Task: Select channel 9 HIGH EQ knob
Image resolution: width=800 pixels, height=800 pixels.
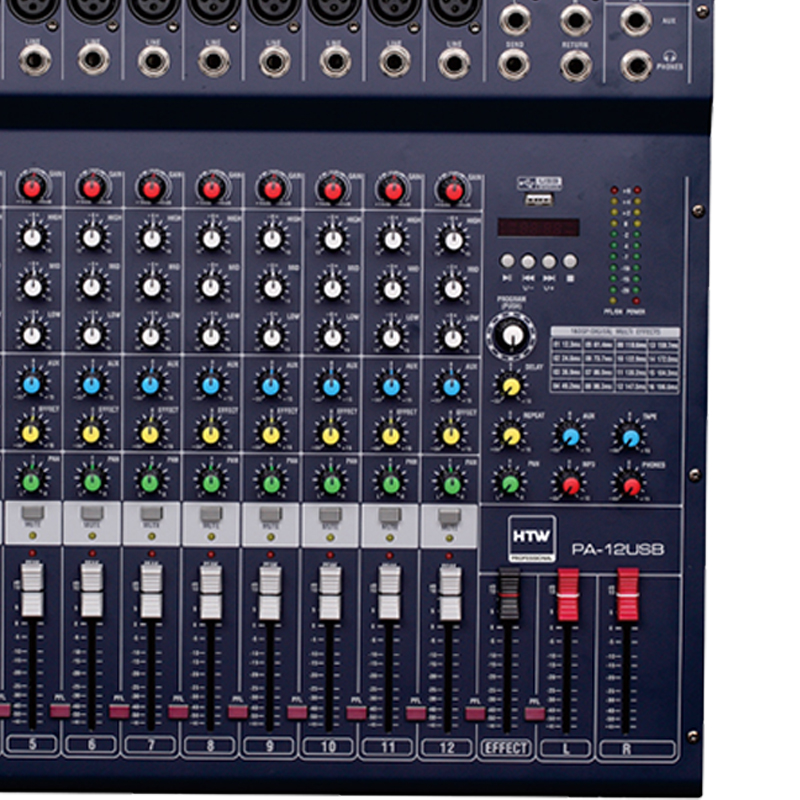Action: coord(272,239)
